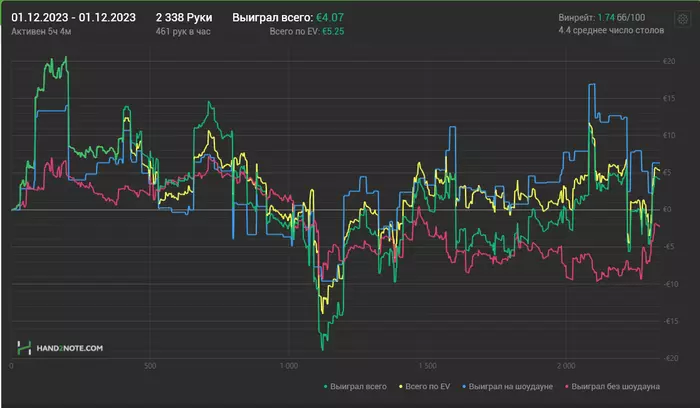Click the €20 y-axis label
The height and width of the screenshot is (408, 700).
tap(669, 61)
